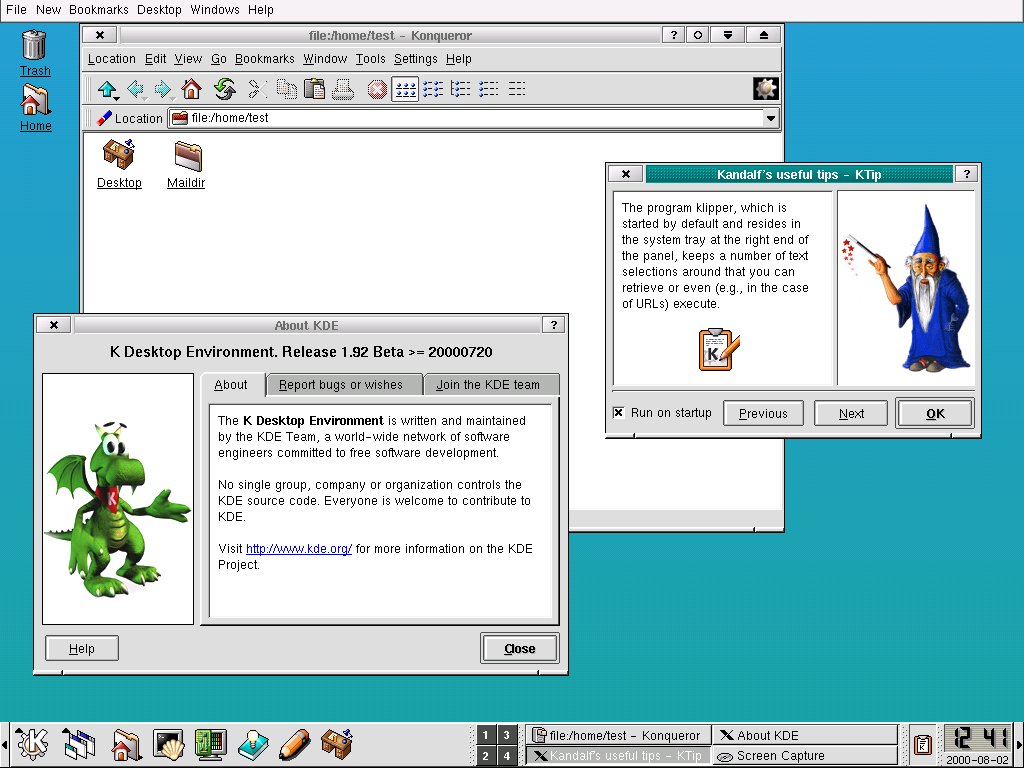Image resolution: width=1024 pixels, height=768 pixels.
Task: Click the Up directory arrow in Konqueror toolbar
Action: point(108,89)
